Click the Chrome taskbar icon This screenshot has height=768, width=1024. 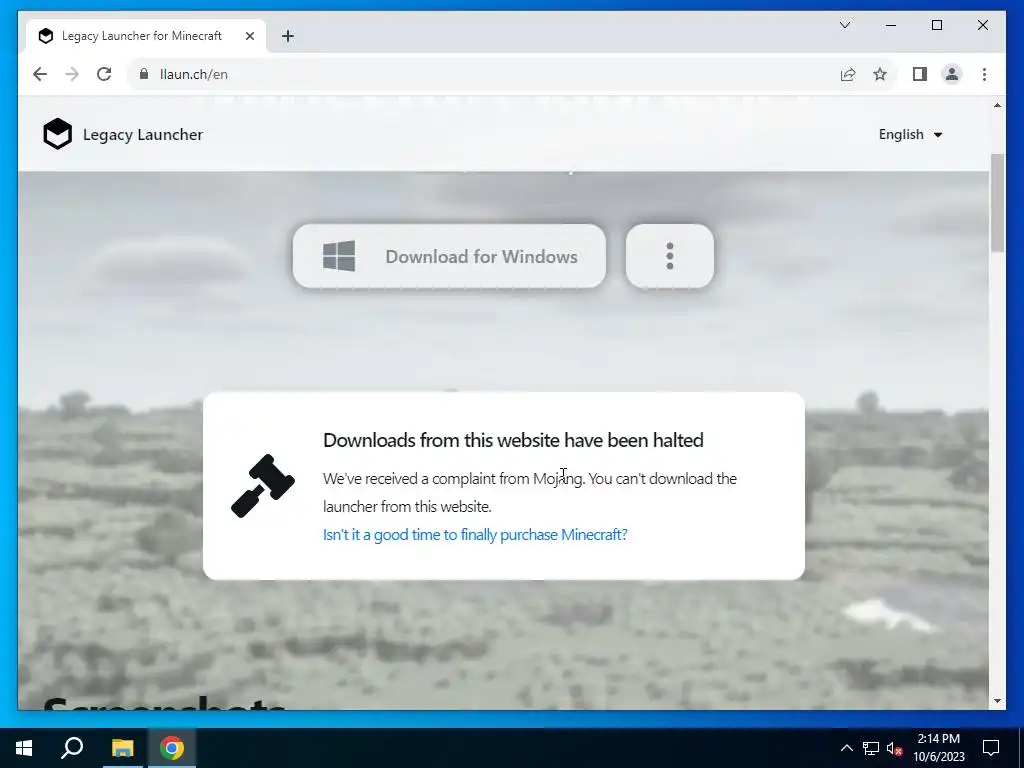(x=172, y=748)
